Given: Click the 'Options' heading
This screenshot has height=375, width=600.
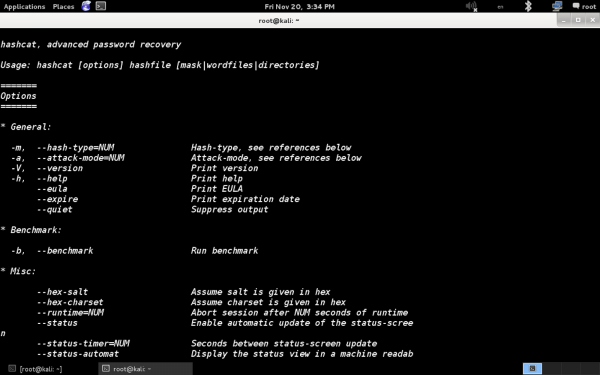Looking at the screenshot, I should pos(18,96).
